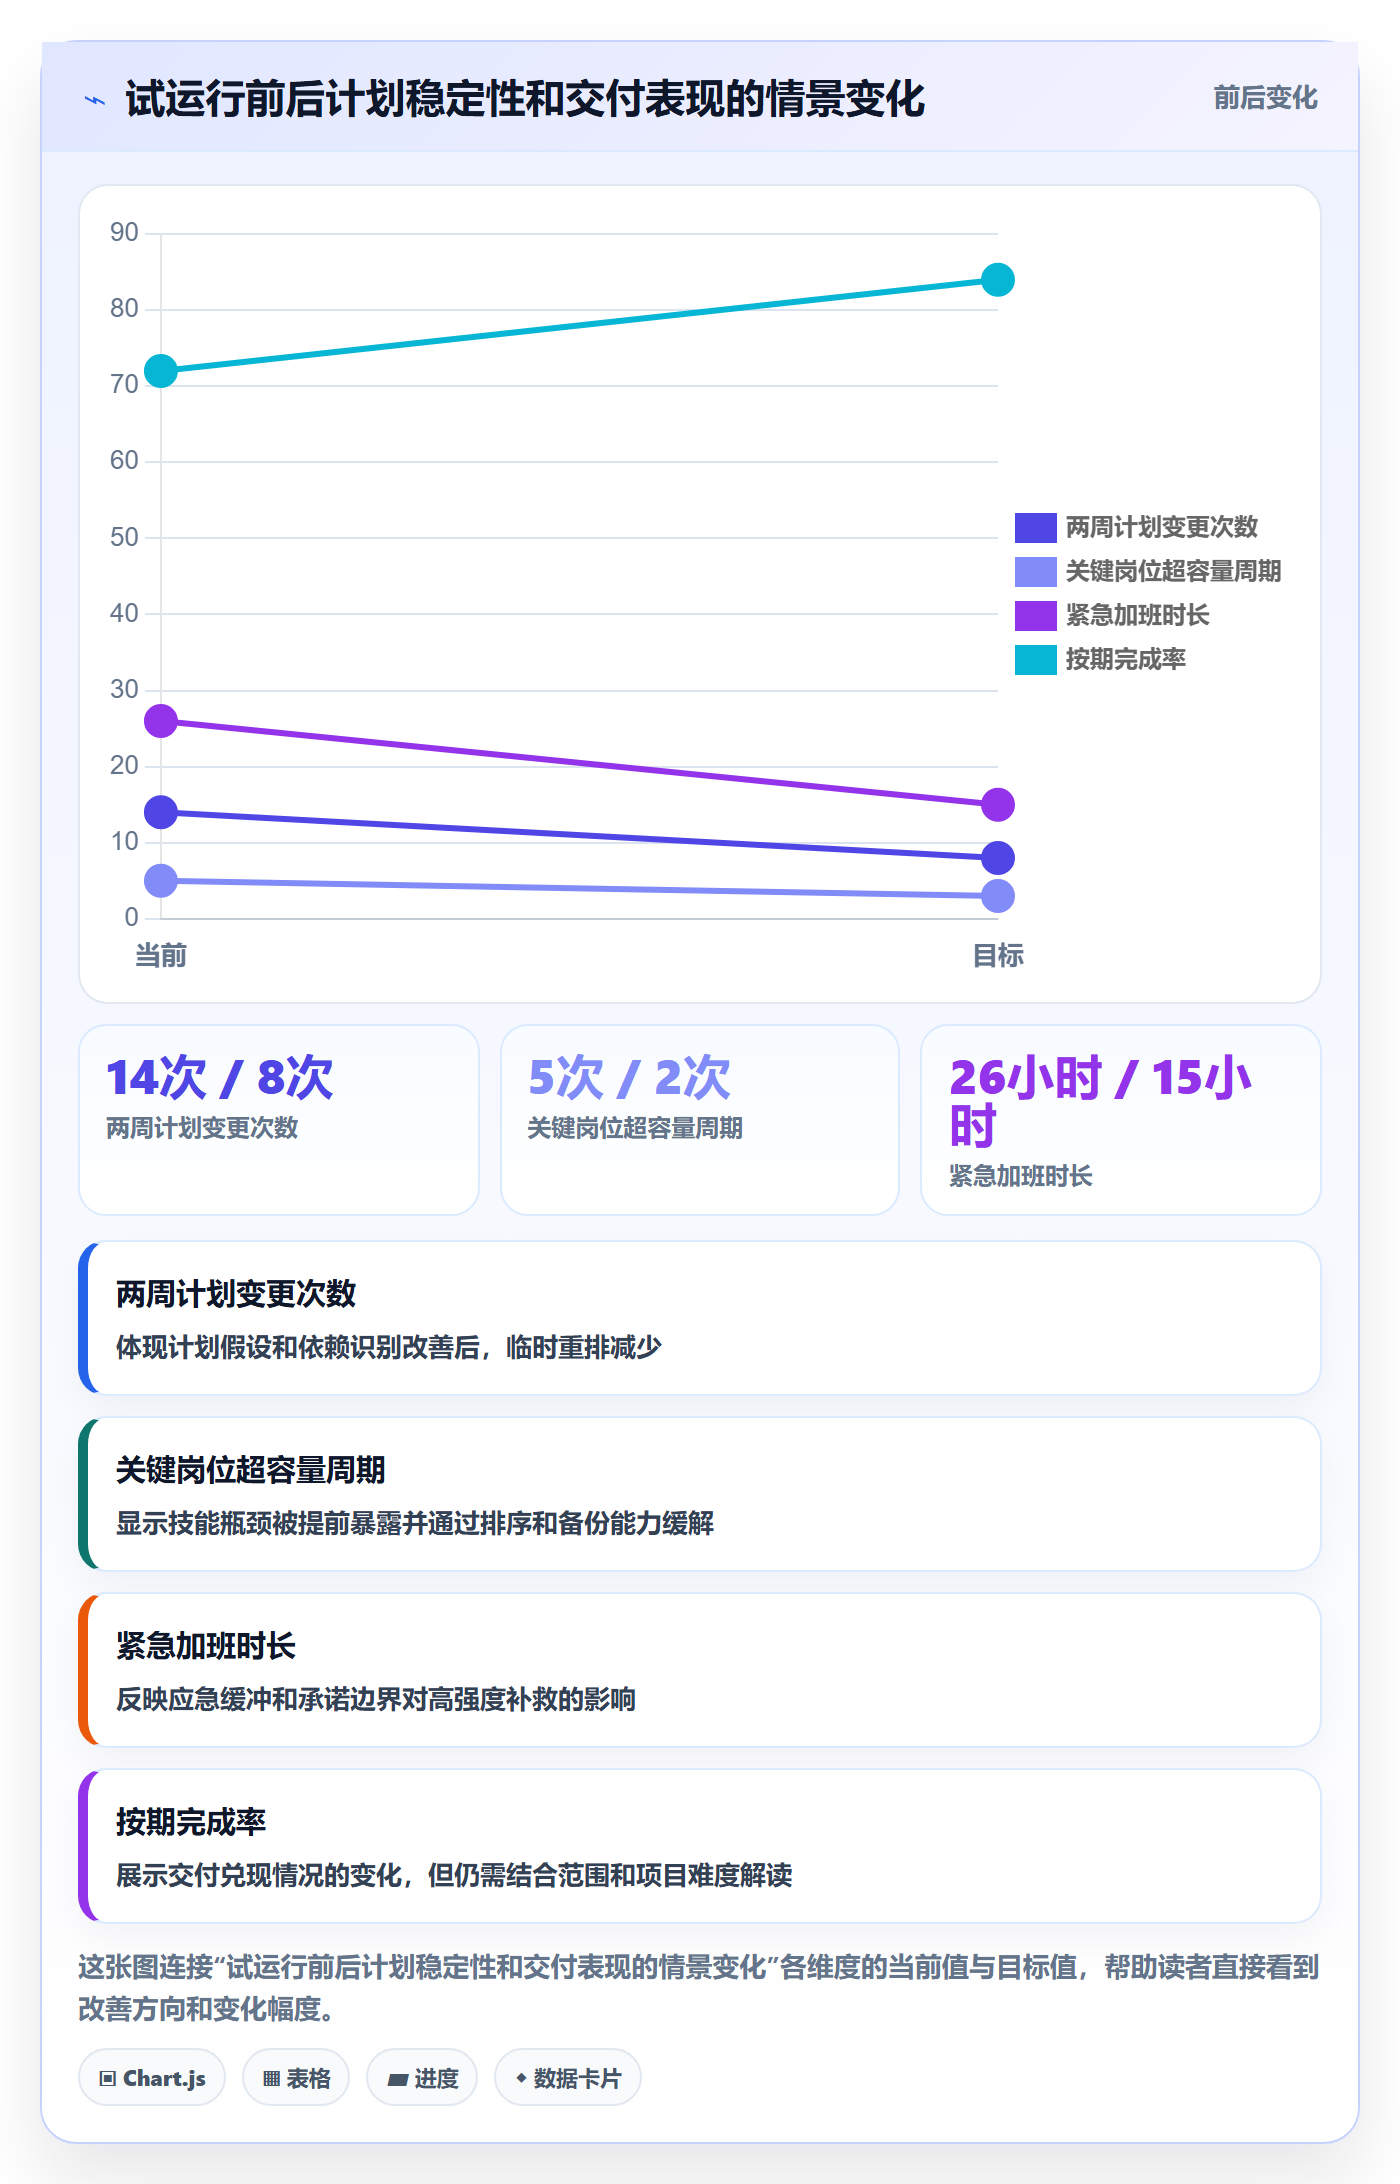This screenshot has width=1400, height=2184.
Task: Click the 进度 tag chip
Action: 422,2078
